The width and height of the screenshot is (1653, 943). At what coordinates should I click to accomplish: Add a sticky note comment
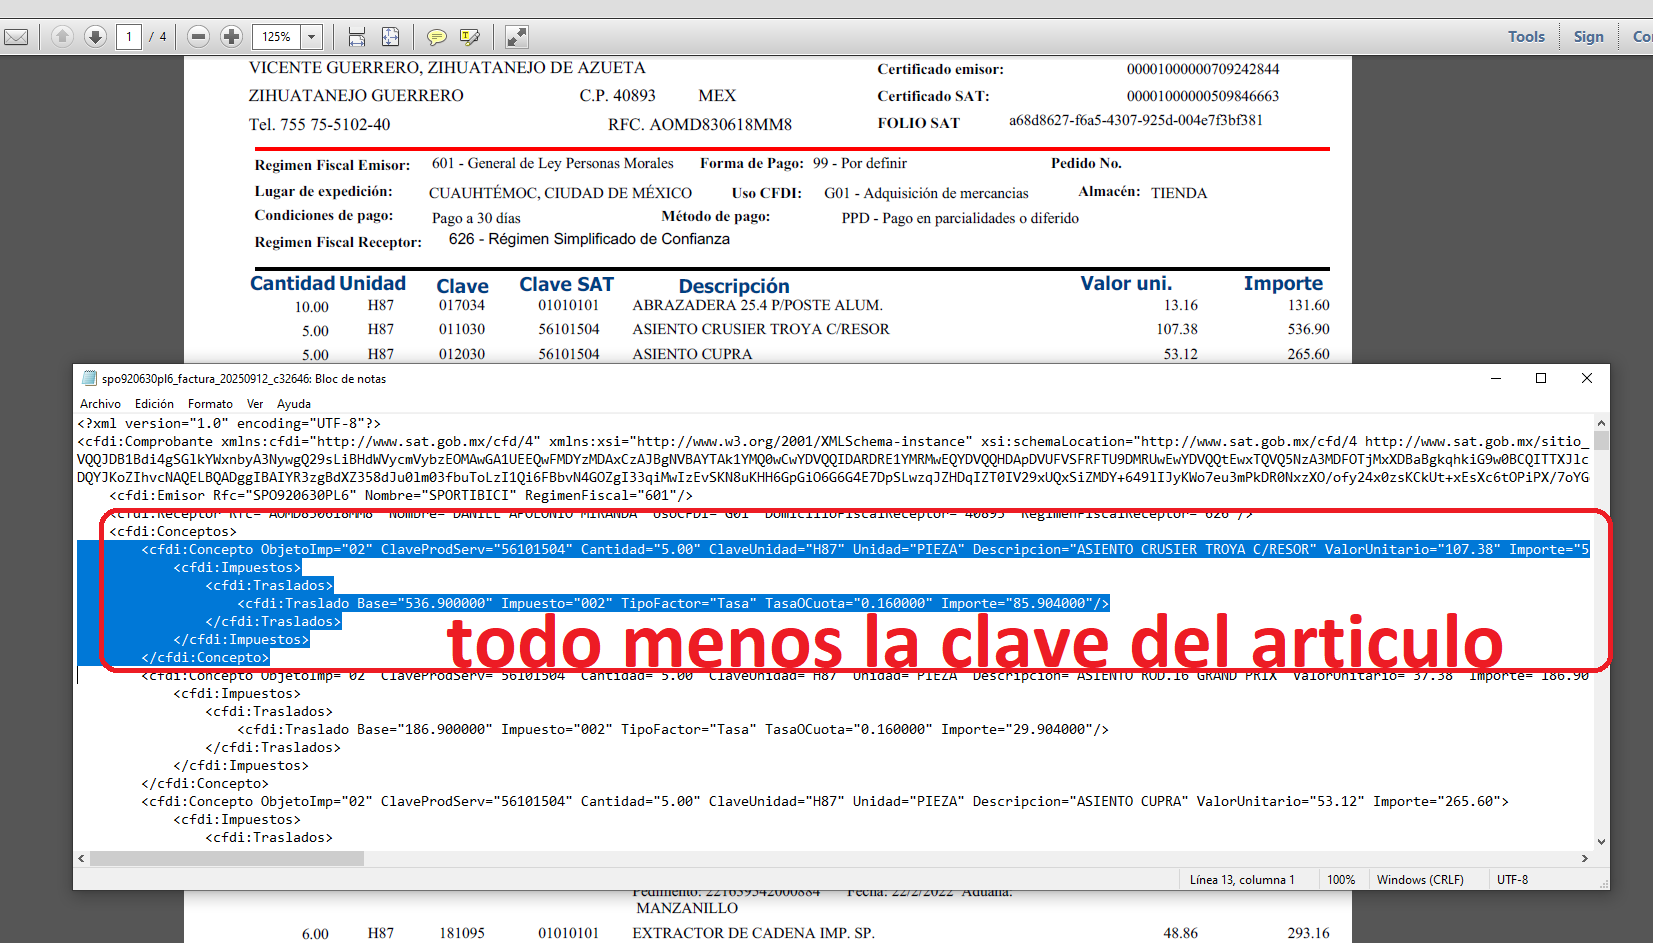tap(436, 37)
